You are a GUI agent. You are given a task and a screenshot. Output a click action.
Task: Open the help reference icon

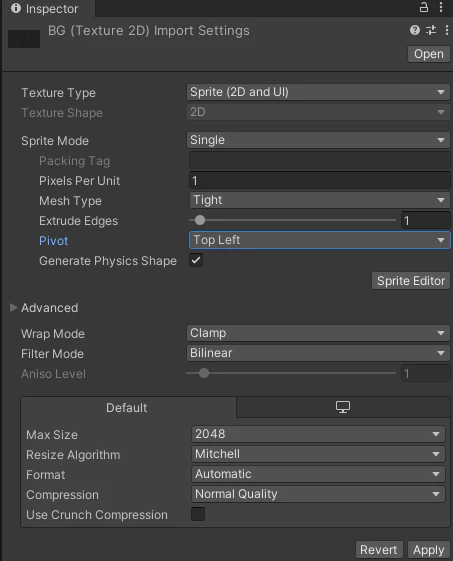click(415, 30)
